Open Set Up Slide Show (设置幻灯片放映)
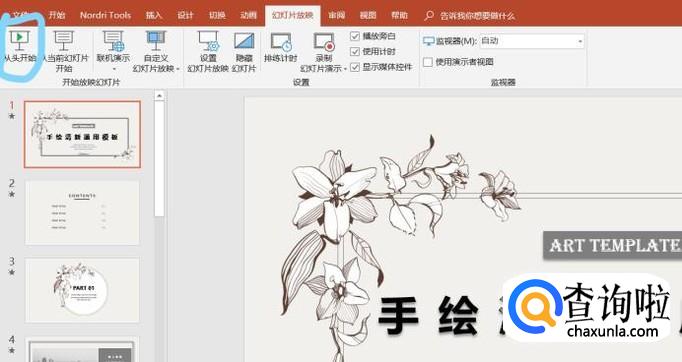The height and width of the screenshot is (362, 682). [208, 51]
